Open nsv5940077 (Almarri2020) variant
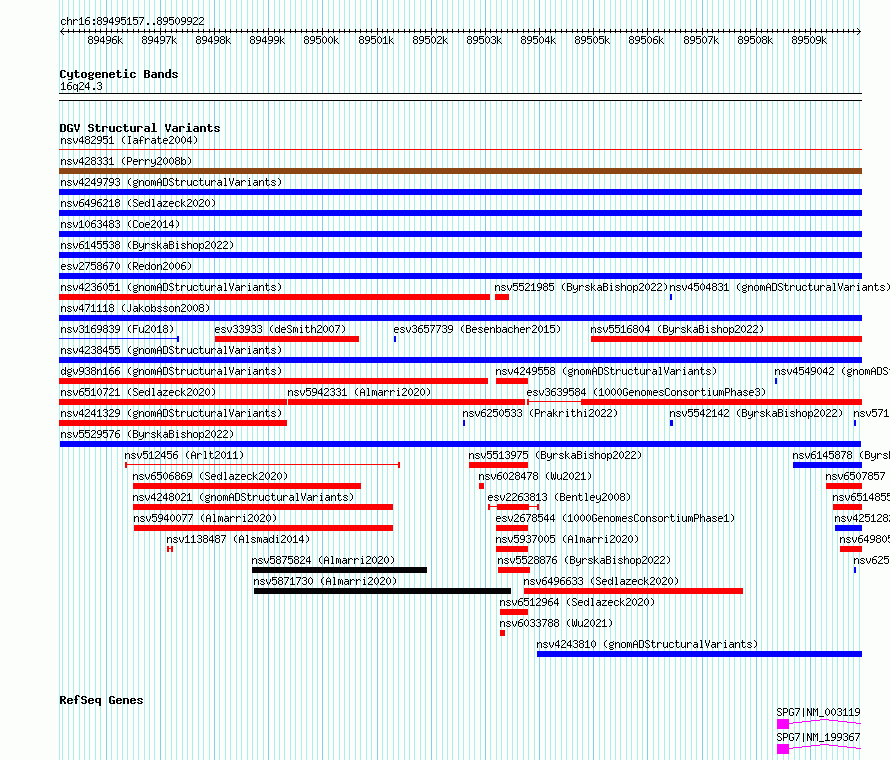The height and width of the screenshot is (760, 890). tap(205, 518)
